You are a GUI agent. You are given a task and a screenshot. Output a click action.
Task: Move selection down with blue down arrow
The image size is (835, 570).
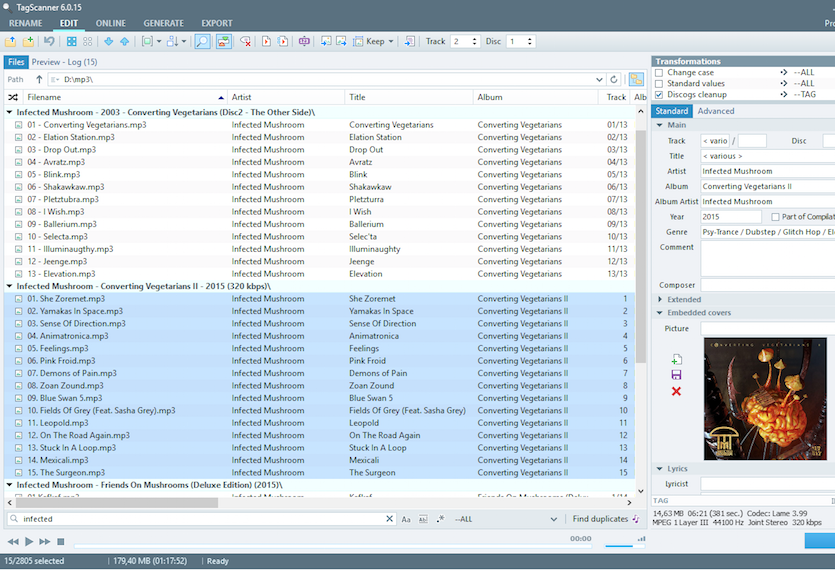tap(109, 41)
